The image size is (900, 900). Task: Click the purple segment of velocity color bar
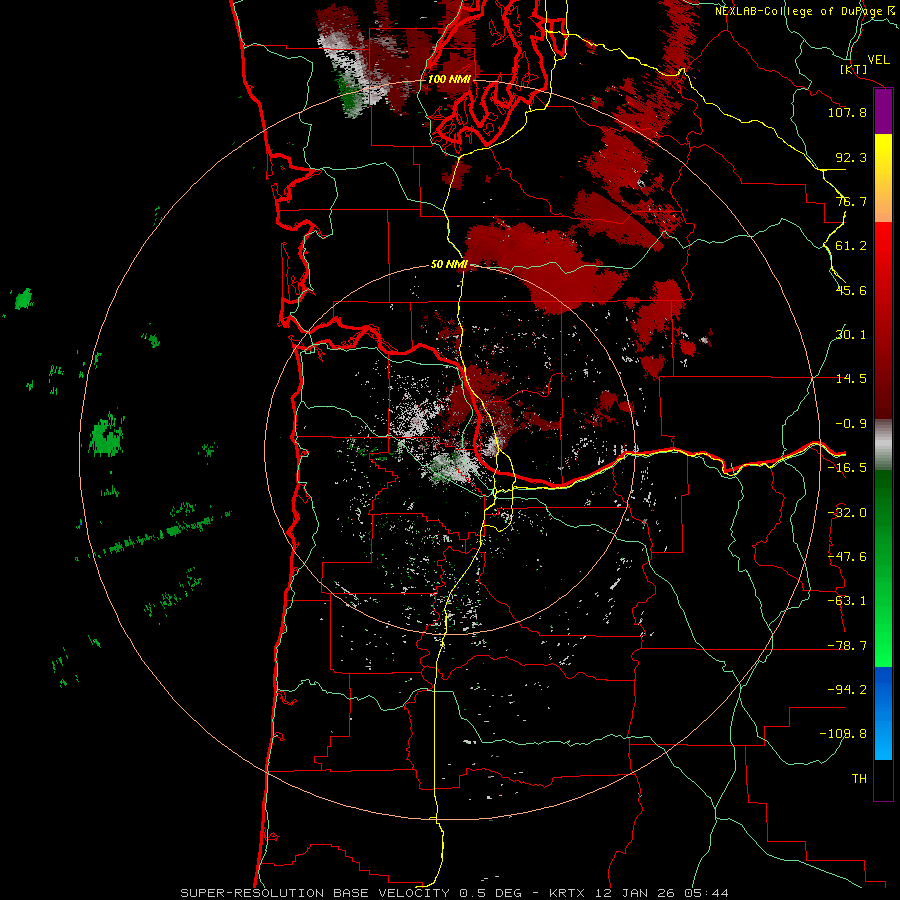[x=883, y=111]
